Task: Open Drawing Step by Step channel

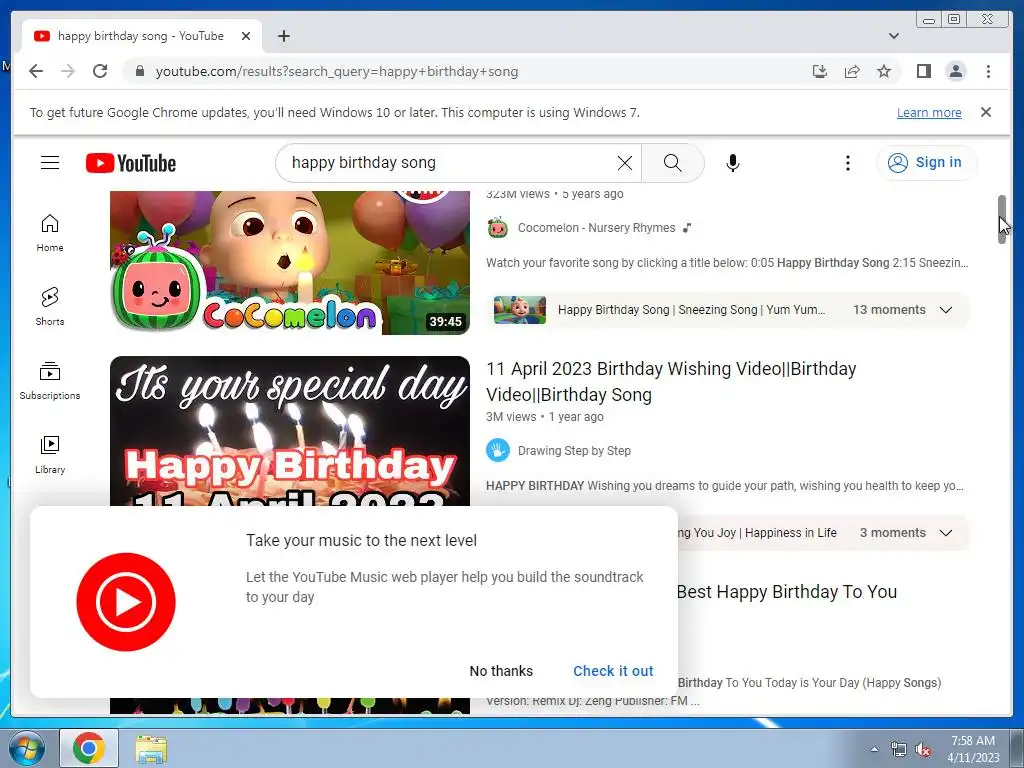Action: tap(574, 451)
